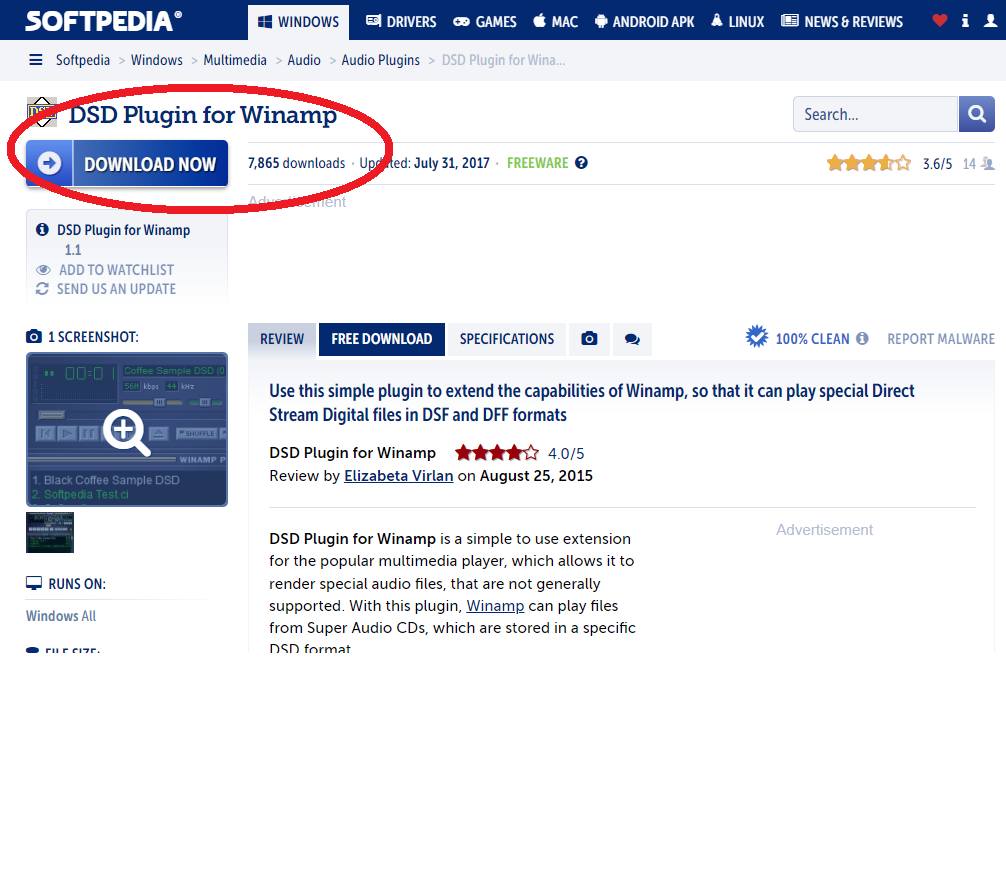Screen dimensions: 1006x877
Task: Open the user account icon
Action: tap(991, 21)
